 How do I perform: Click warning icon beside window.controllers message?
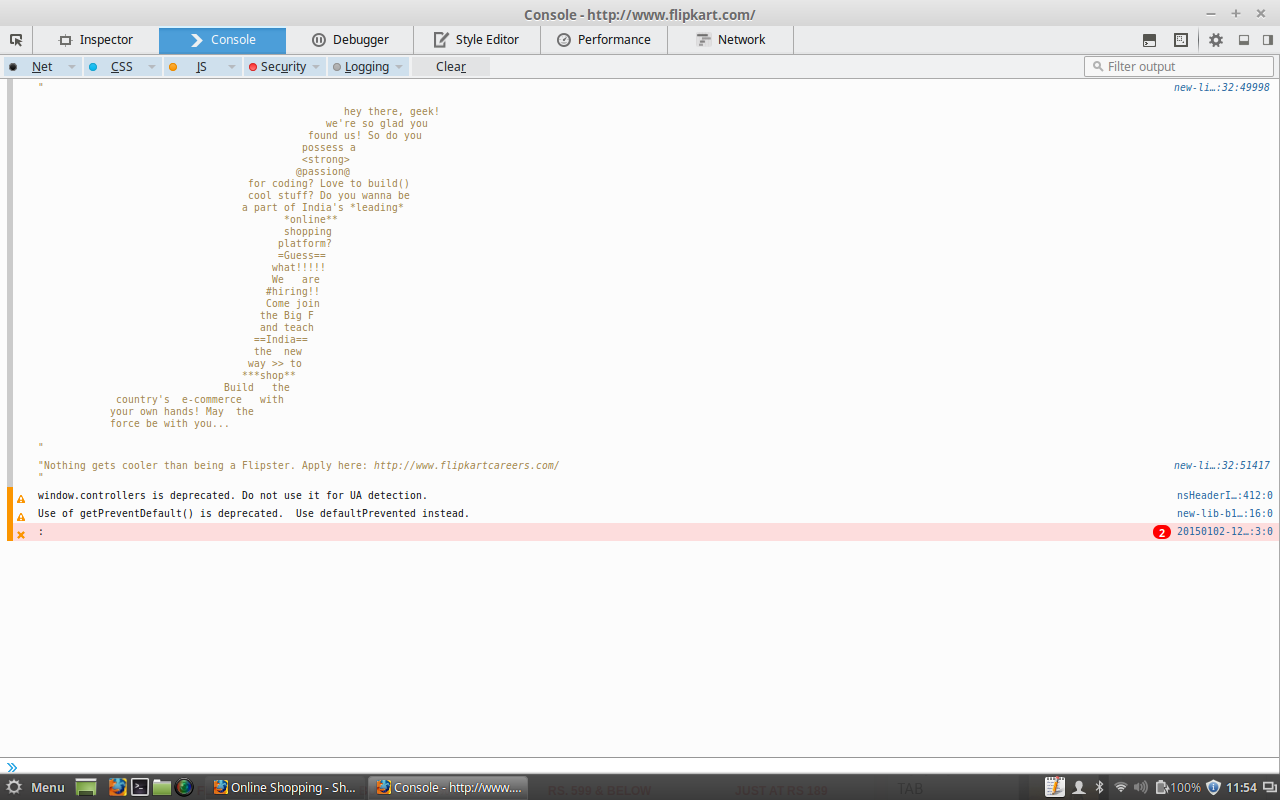[21, 498]
